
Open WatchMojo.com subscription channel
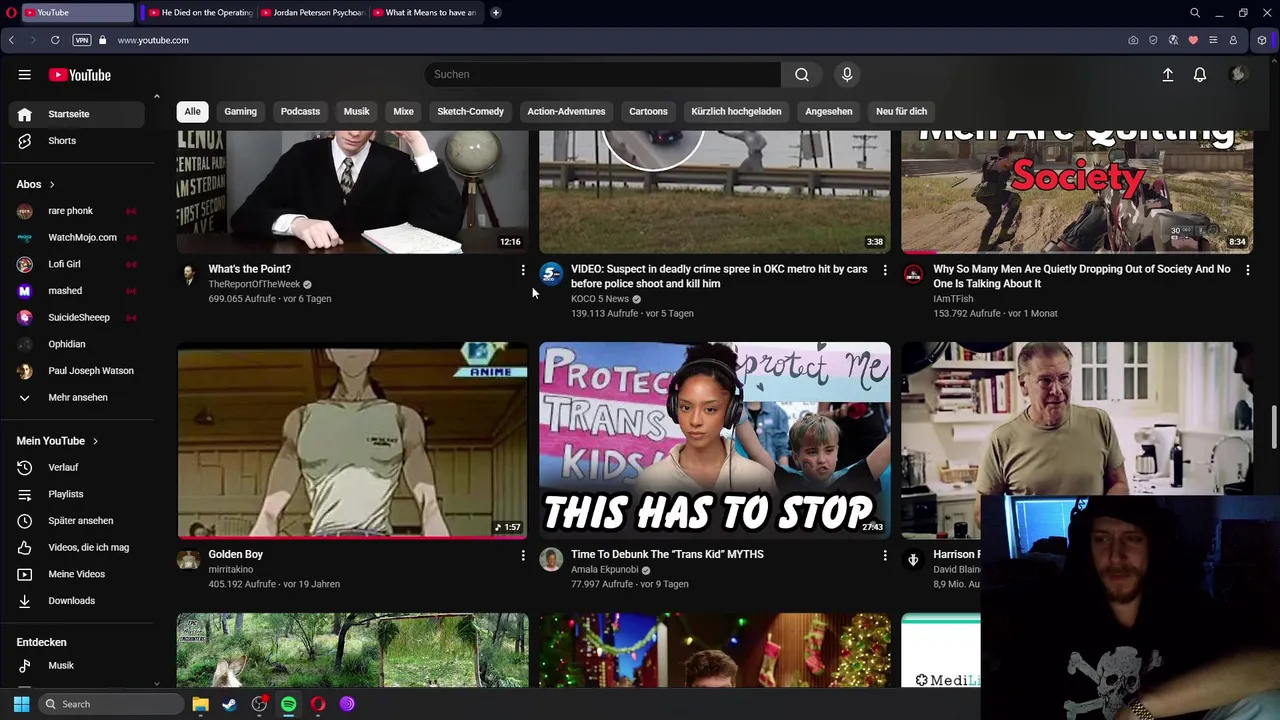(x=78, y=237)
